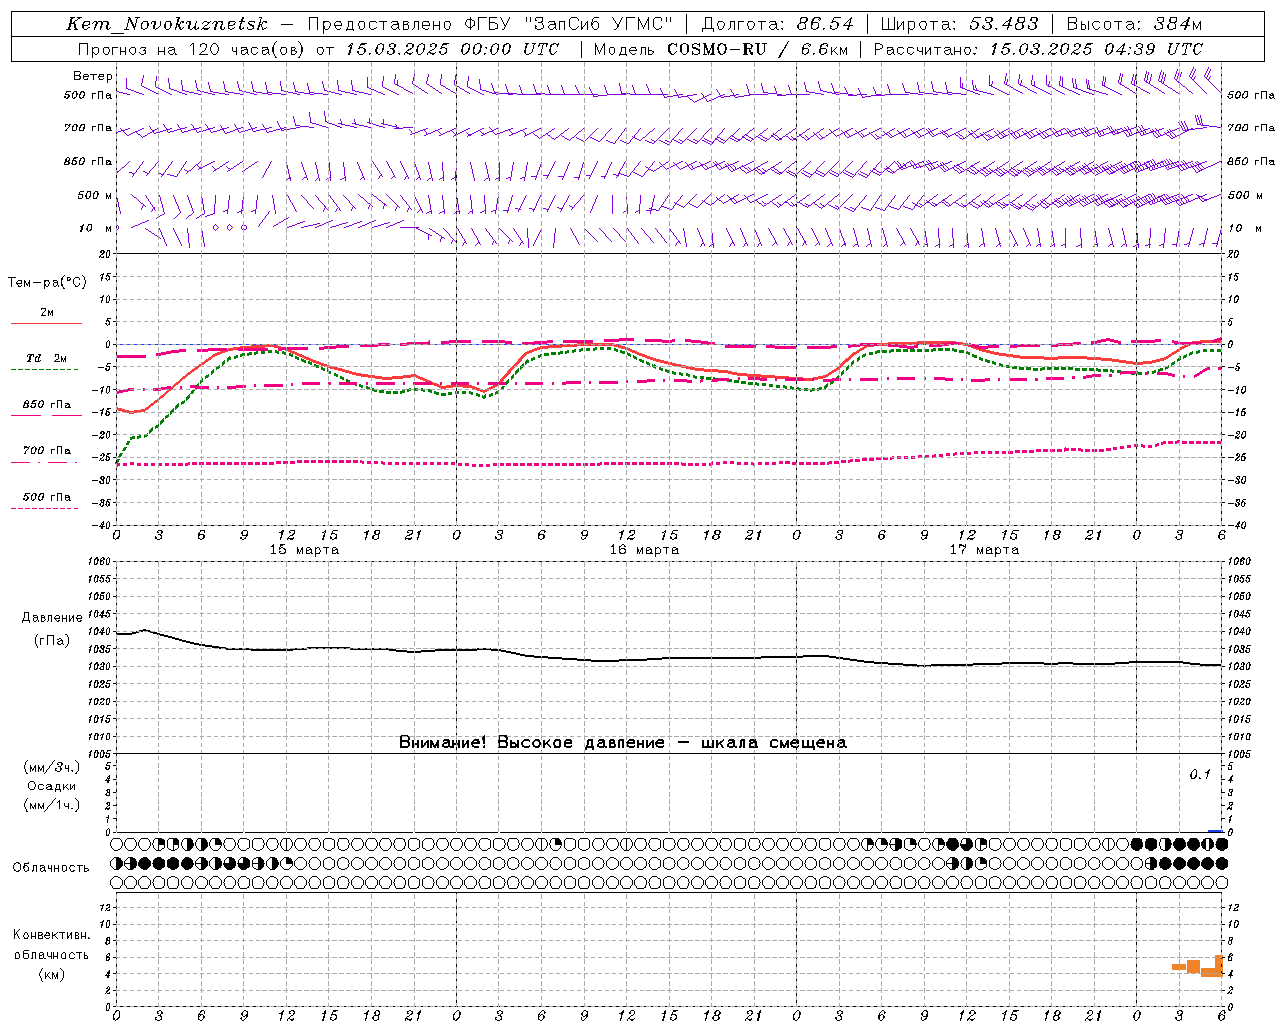Click the '(мм/1ч.)' precipitation unit label
The width and height of the screenshot is (1280, 1024).
[x=52, y=805]
